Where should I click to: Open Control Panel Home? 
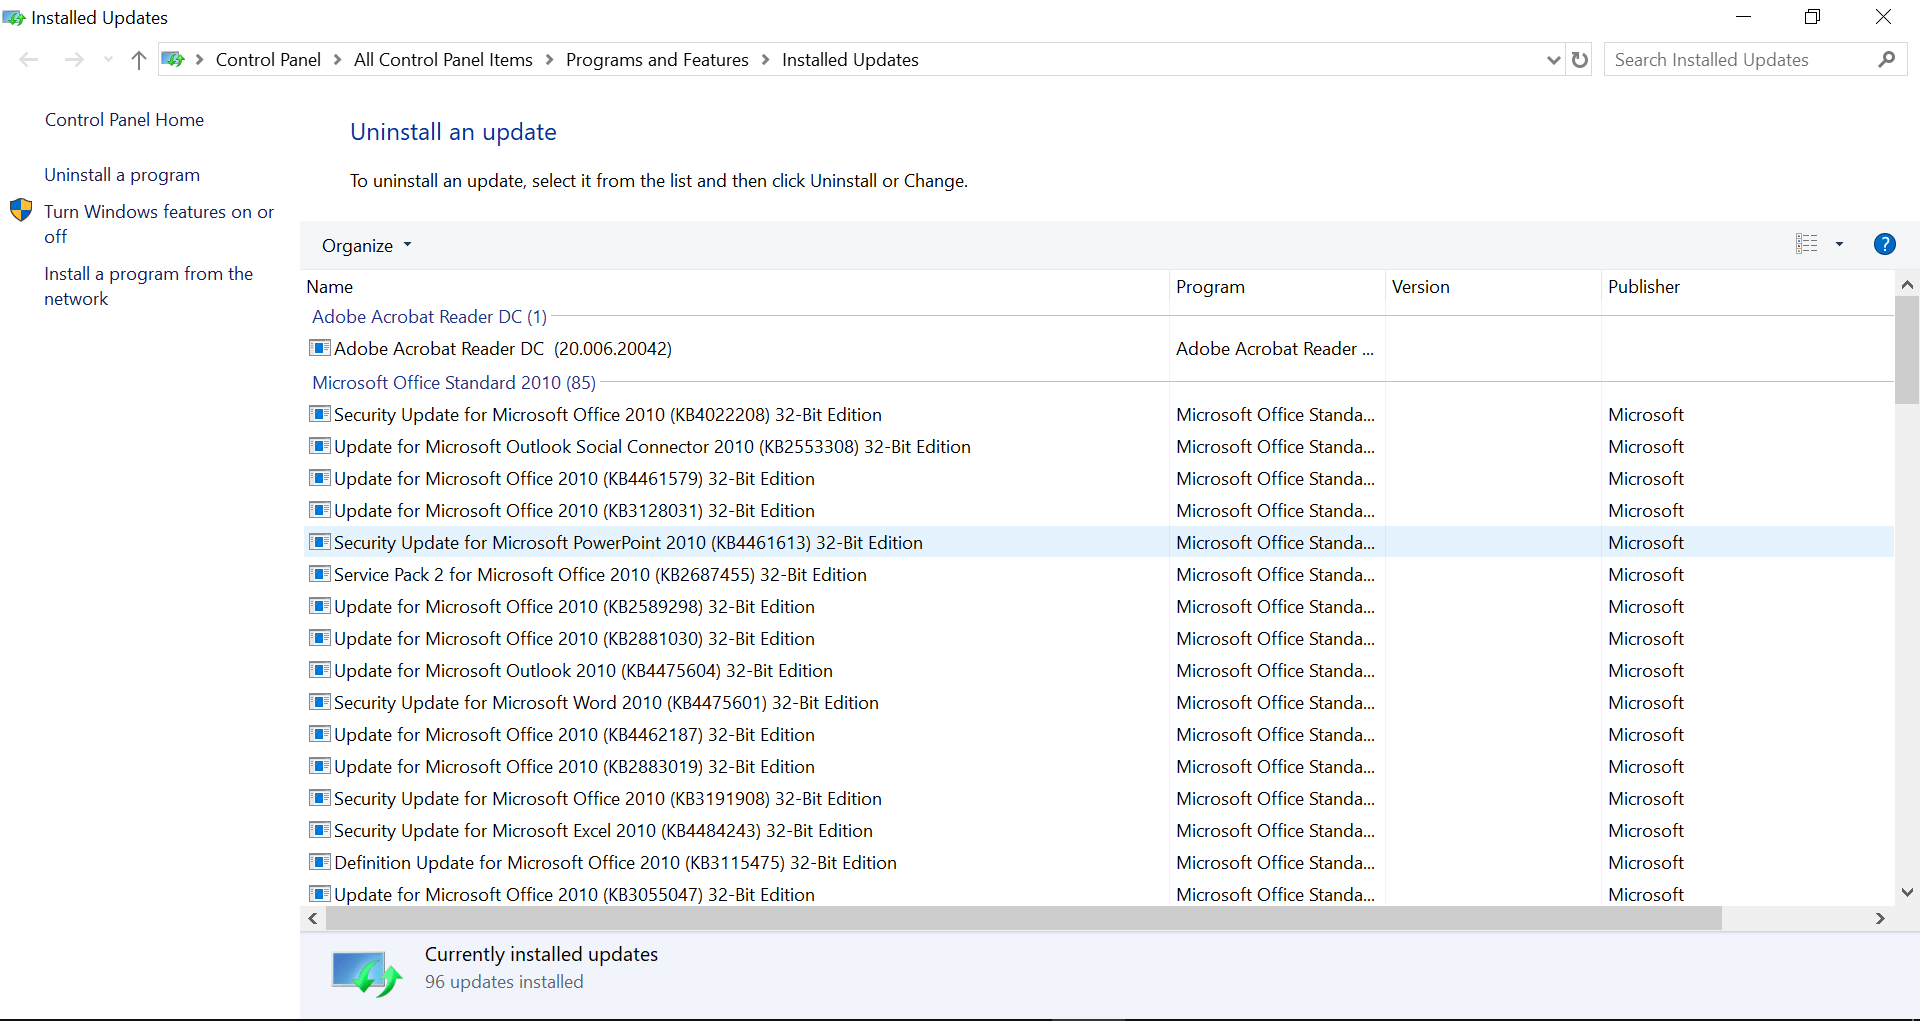click(x=124, y=120)
